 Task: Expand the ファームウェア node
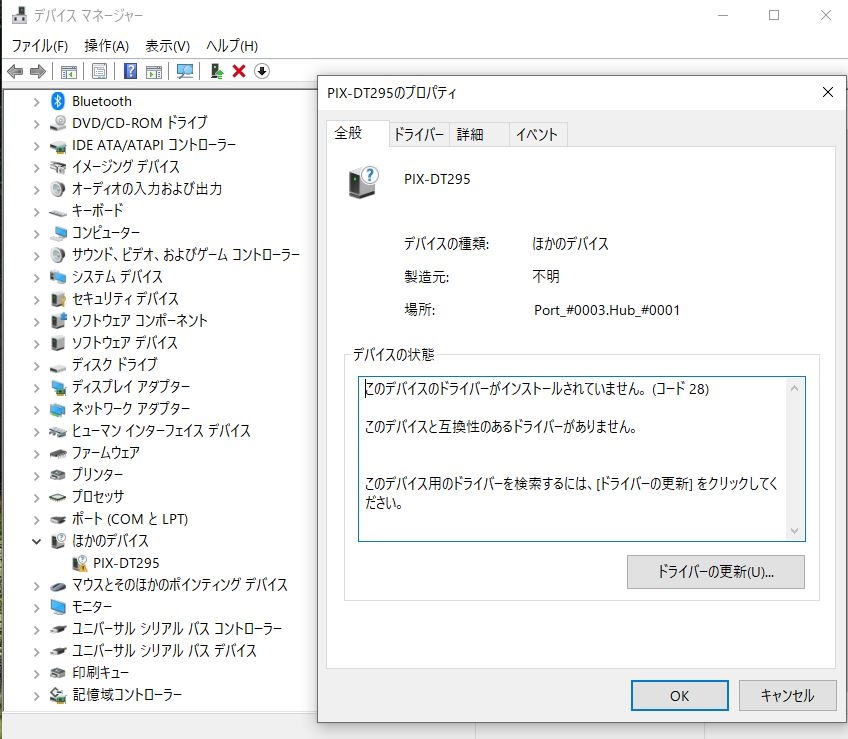click(36, 453)
